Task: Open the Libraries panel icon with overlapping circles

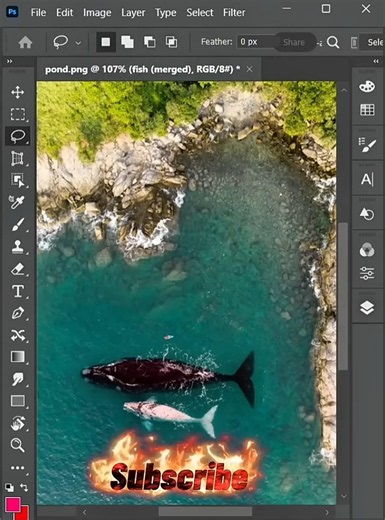Action: pos(367,250)
